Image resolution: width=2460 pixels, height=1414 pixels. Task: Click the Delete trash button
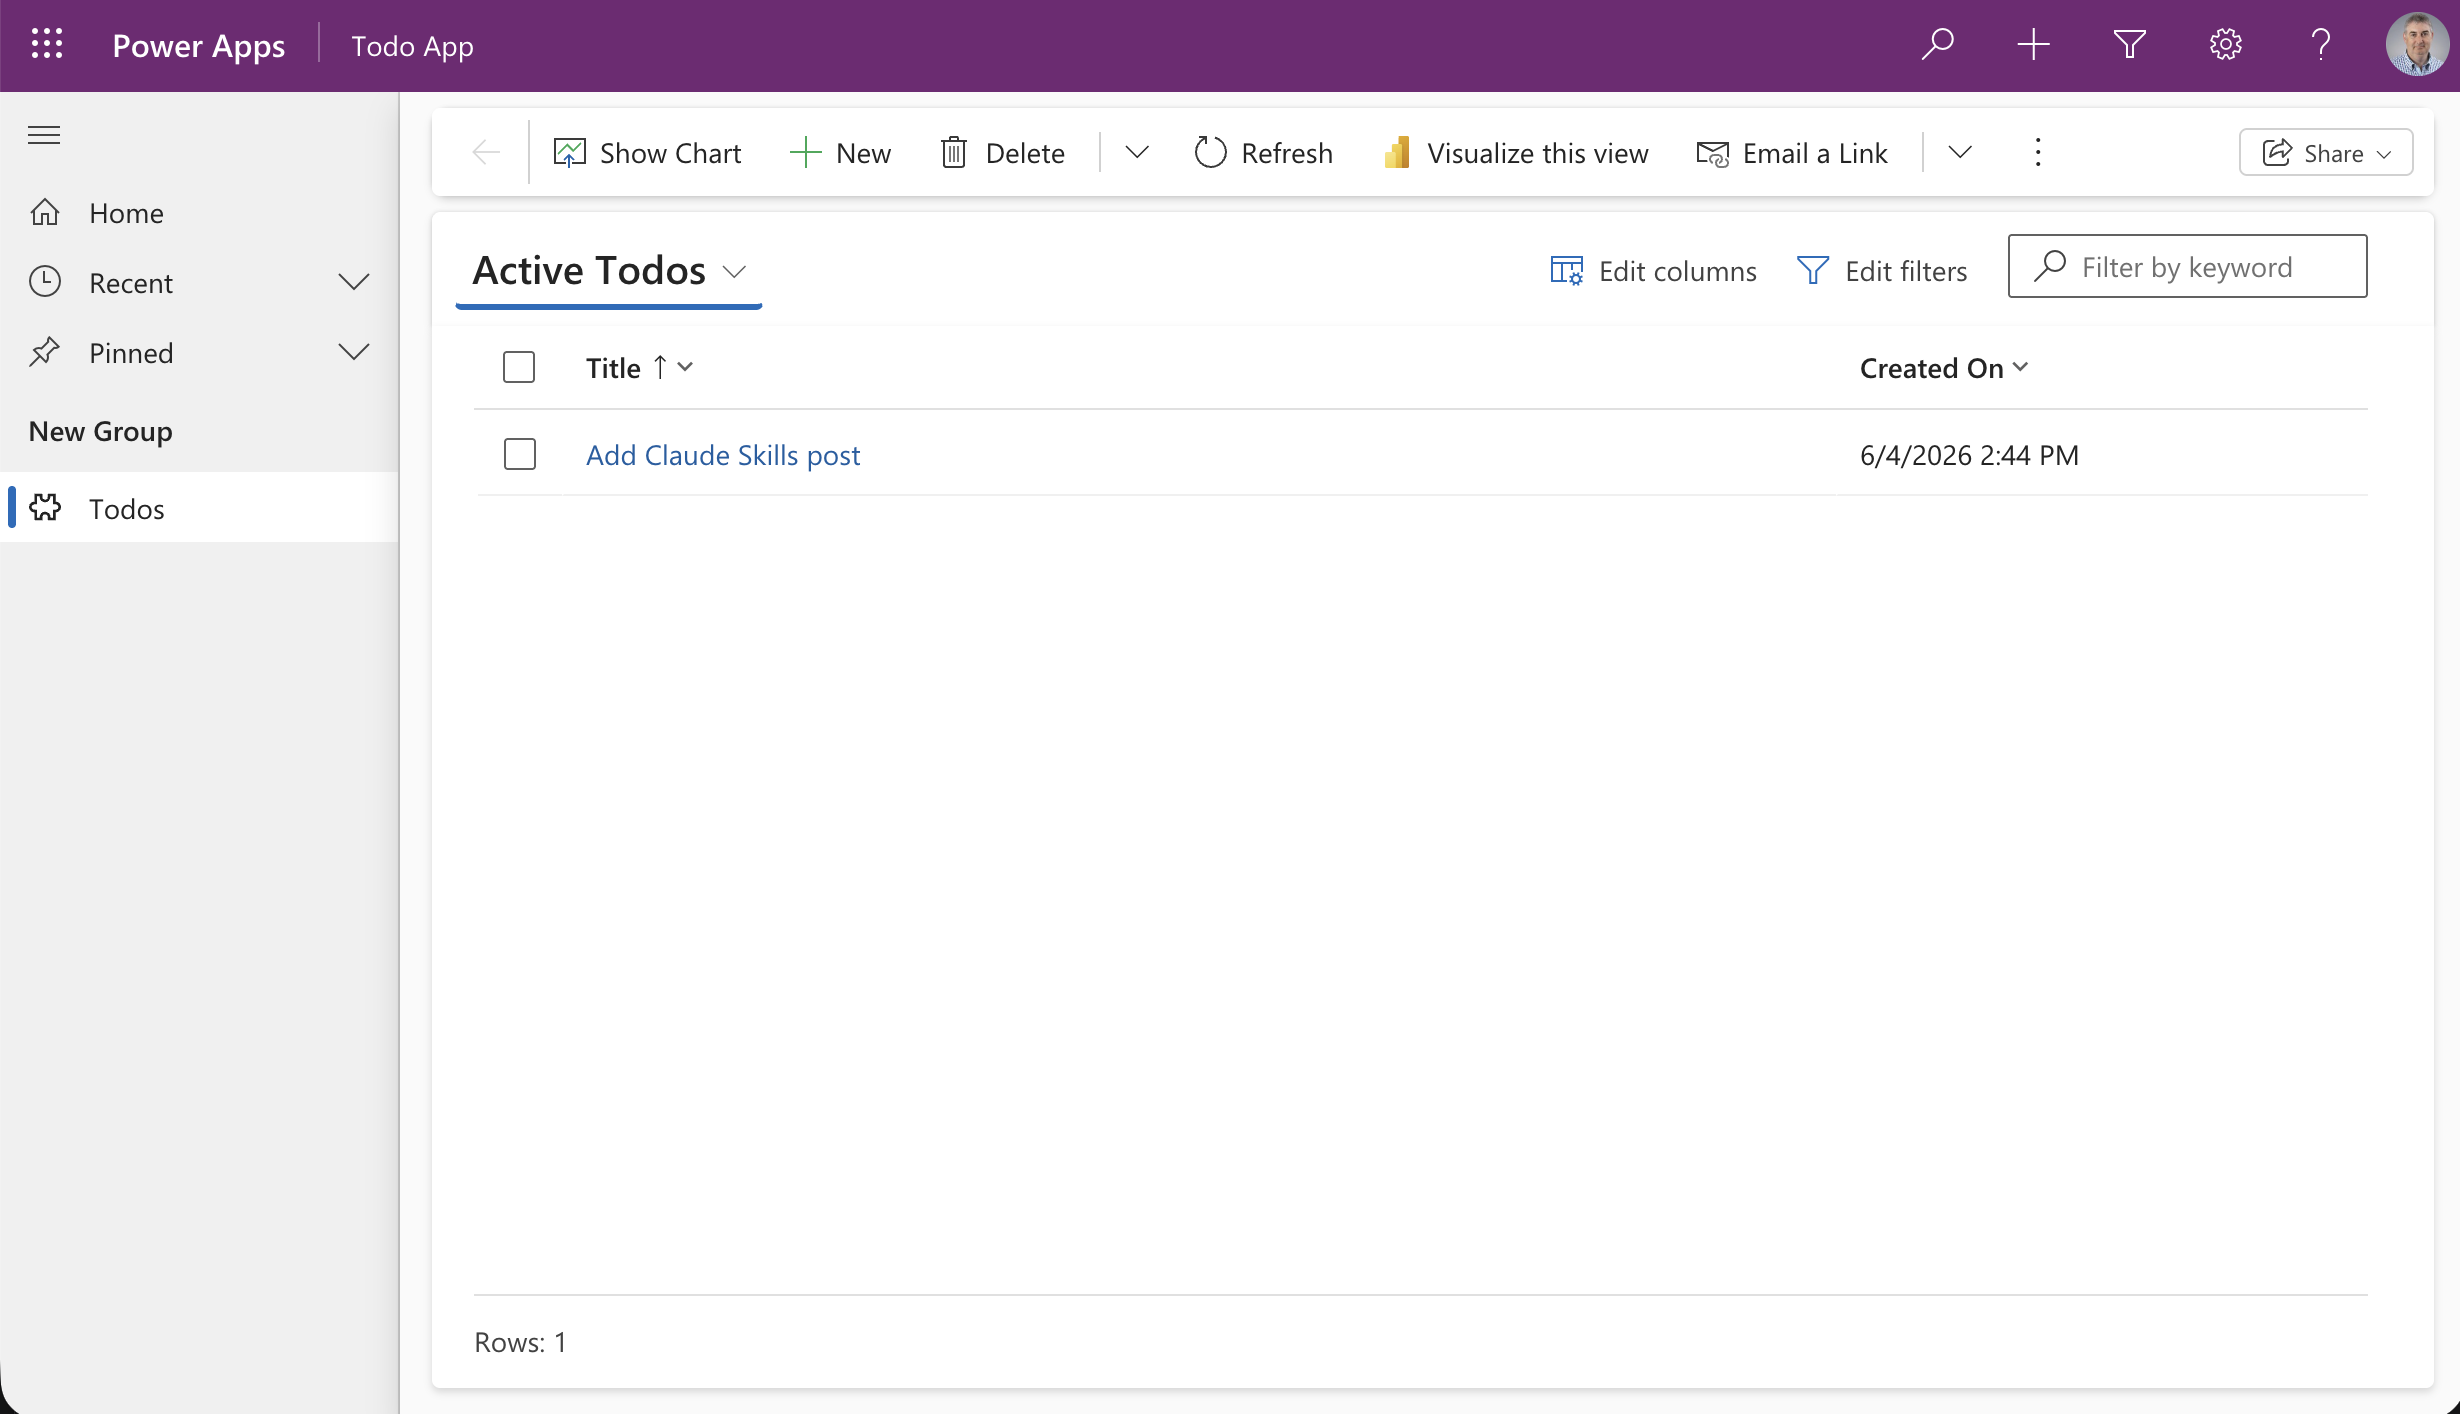(x=1002, y=153)
